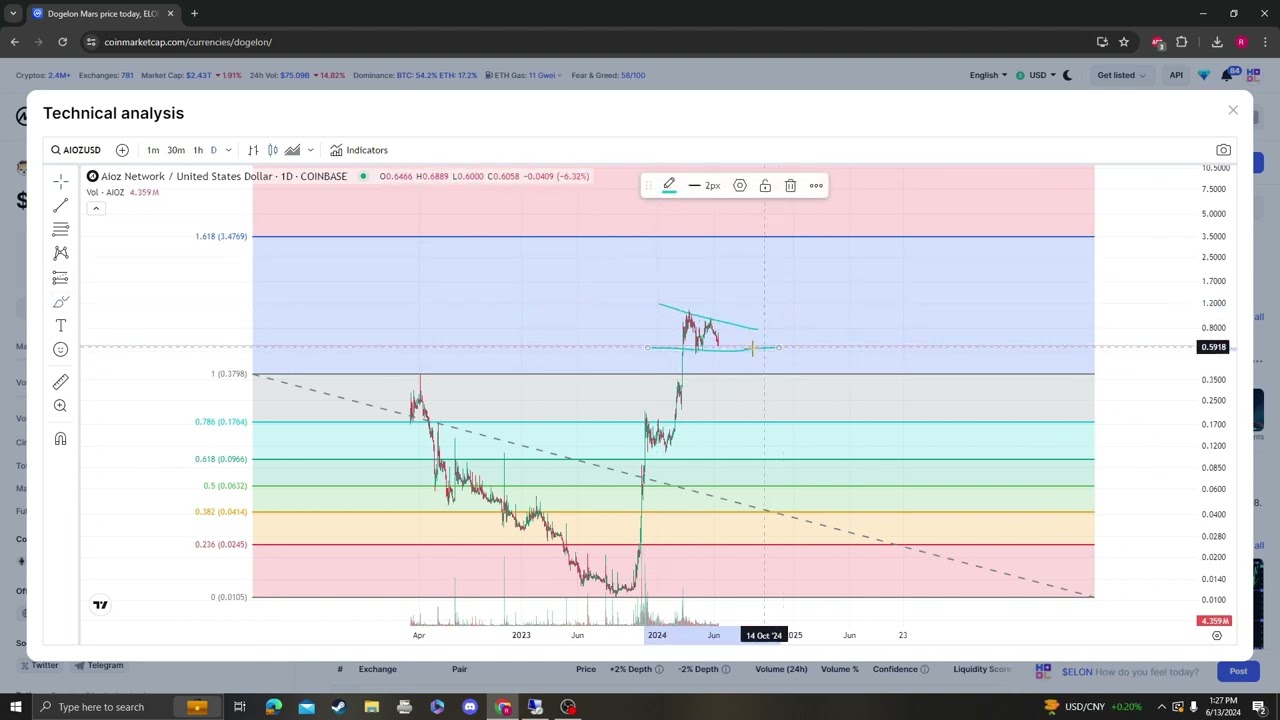Click the Telegram link
The height and width of the screenshot is (720, 1280).
(97, 665)
